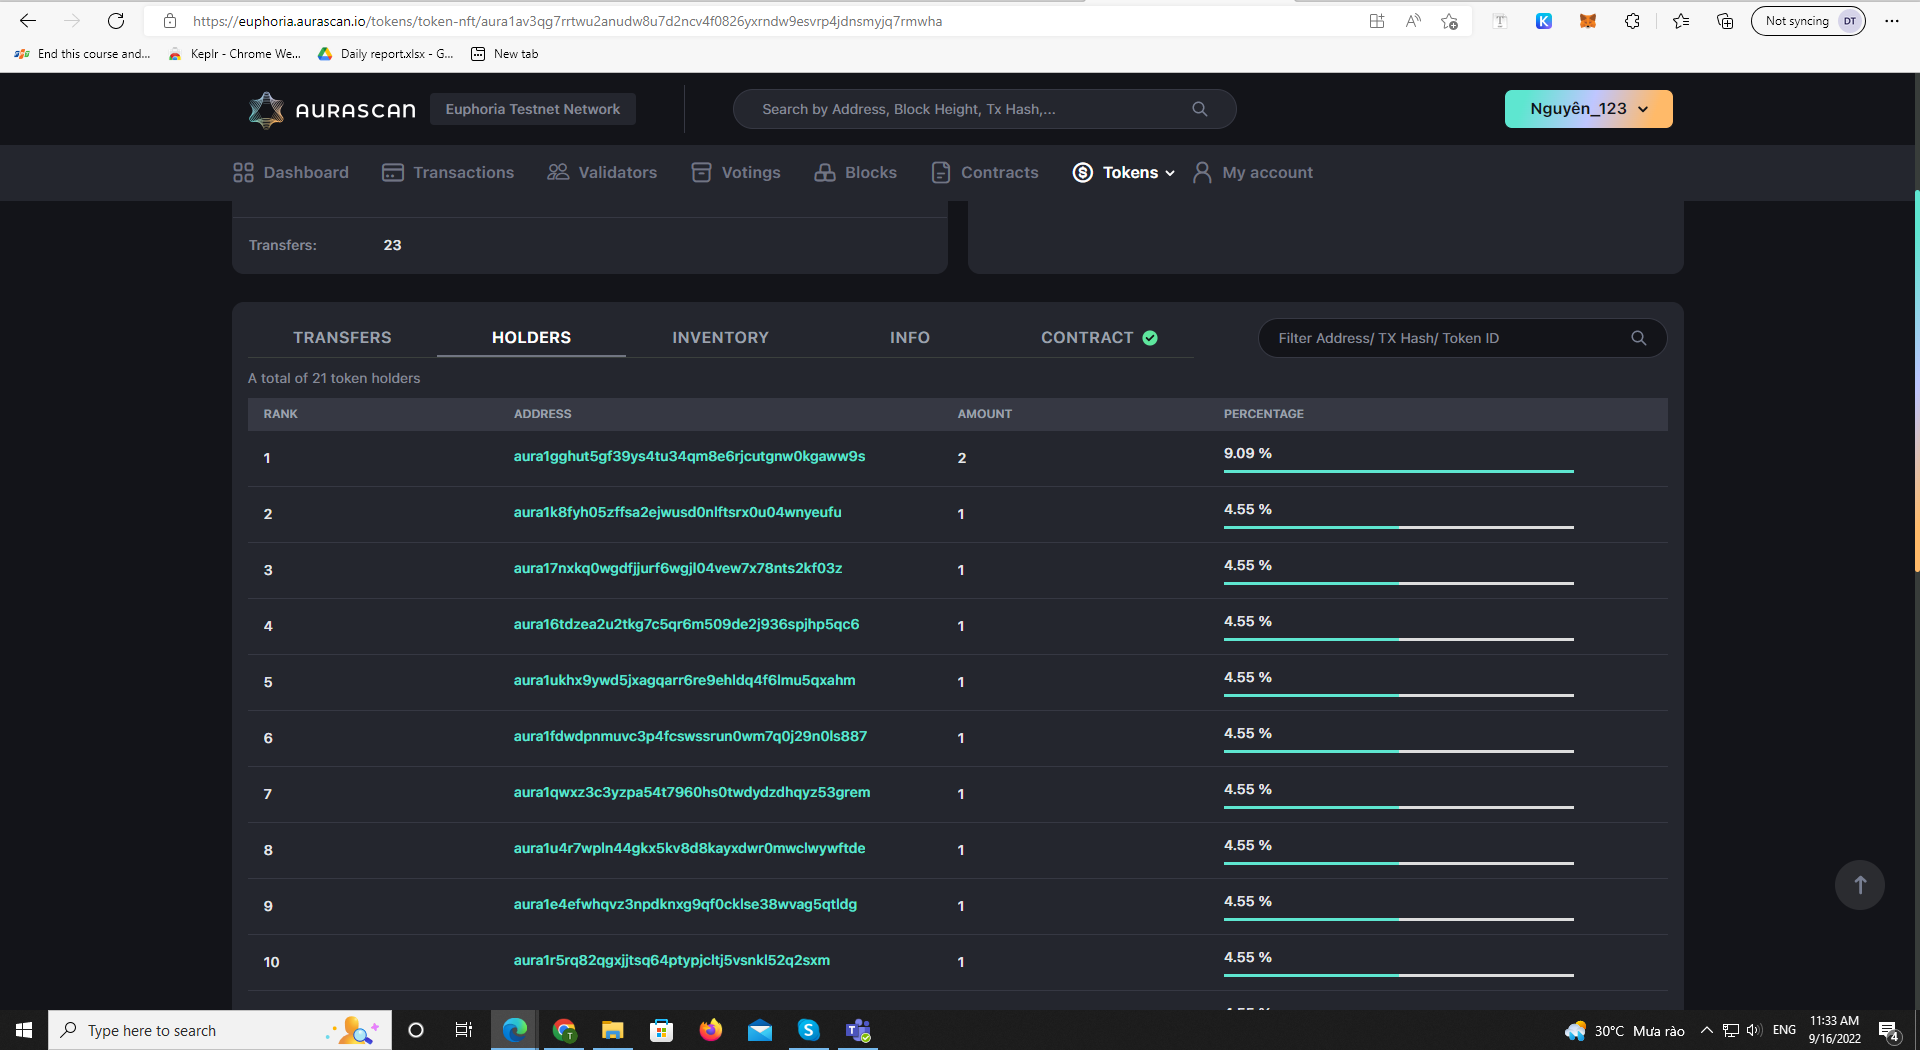The height and width of the screenshot is (1050, 1920).
Task: Switch to the INVENTORY tab
Action: (x=720, y=337)
